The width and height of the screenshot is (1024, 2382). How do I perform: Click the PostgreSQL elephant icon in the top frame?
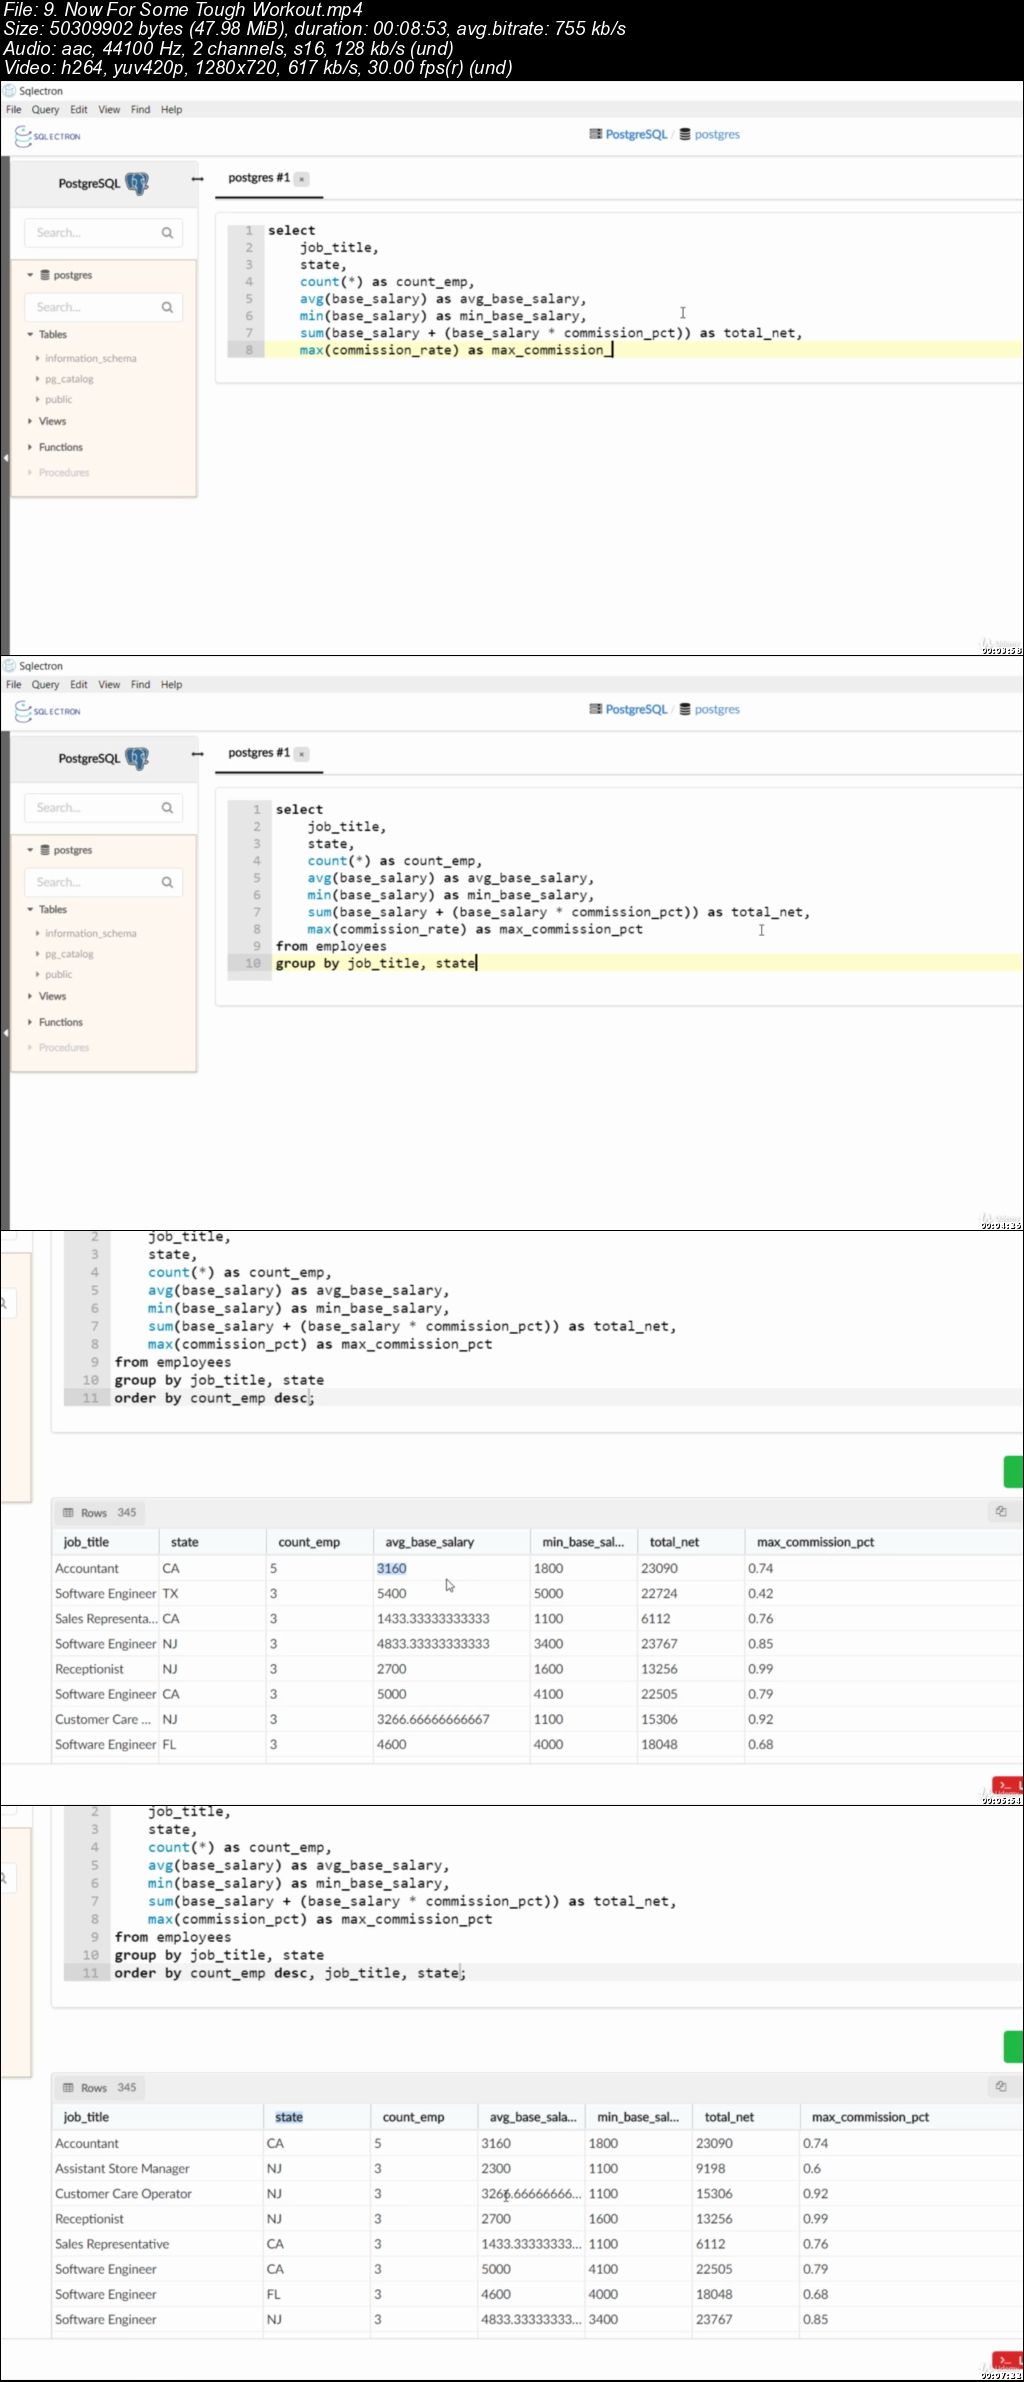point(137,183)
